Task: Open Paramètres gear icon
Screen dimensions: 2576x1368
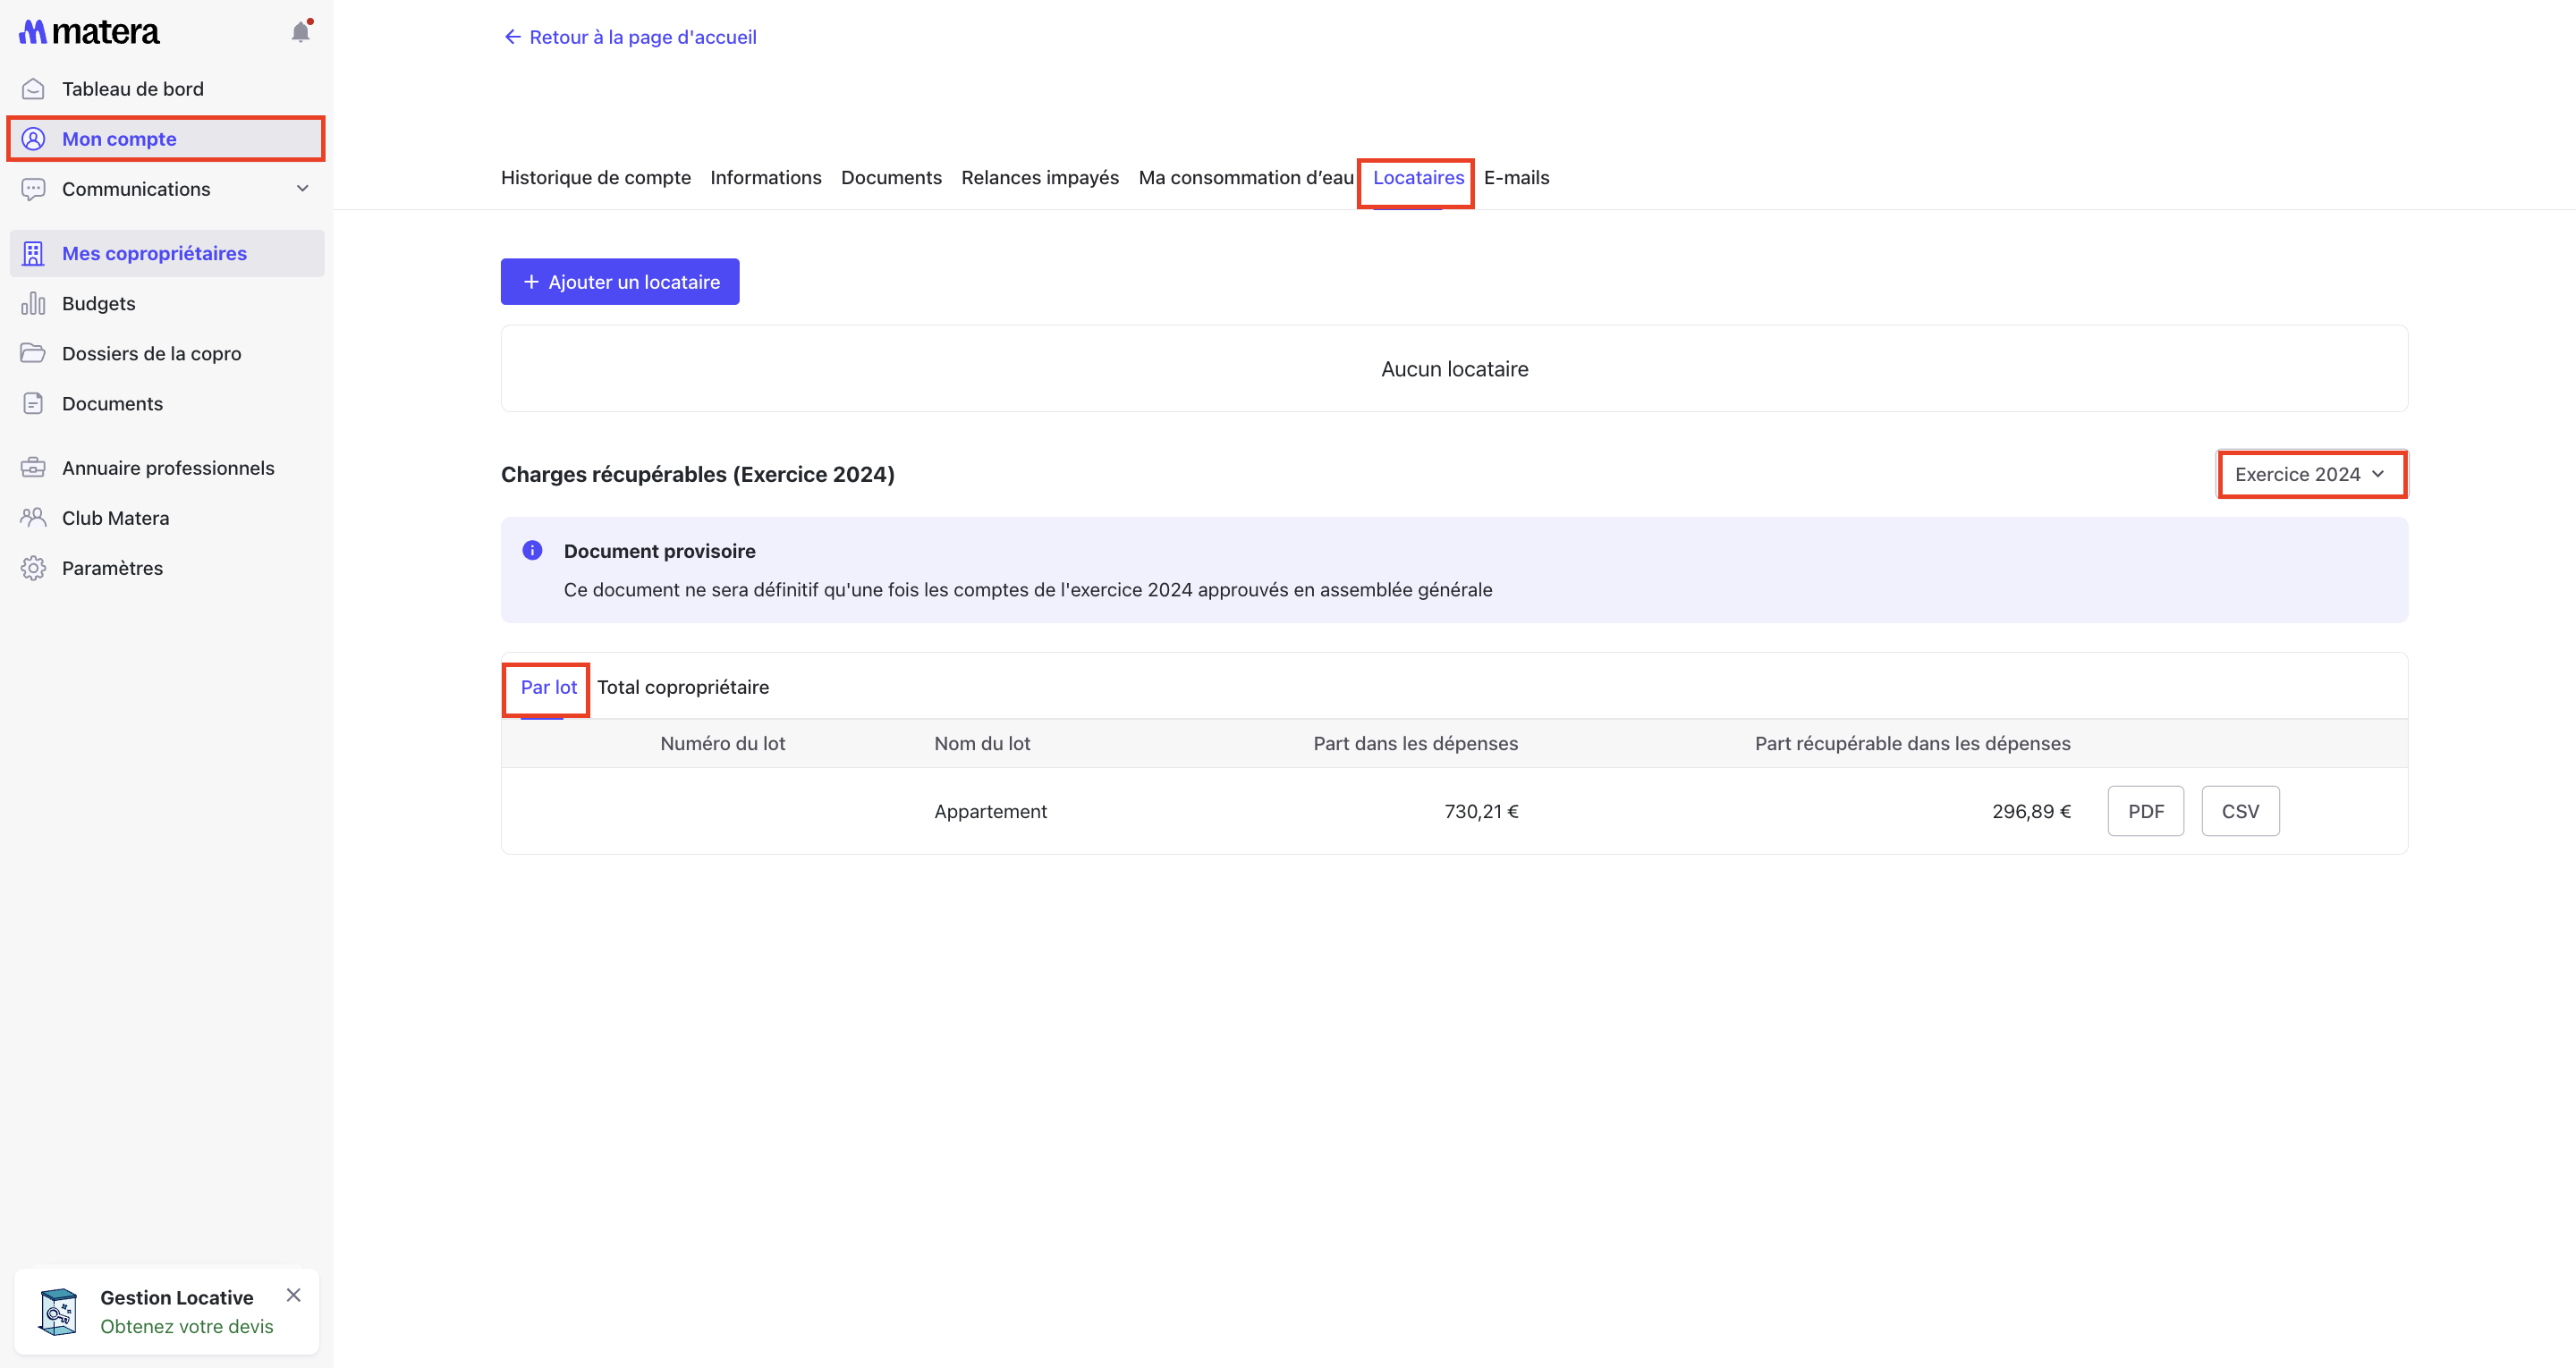Action: click(33, 568)
